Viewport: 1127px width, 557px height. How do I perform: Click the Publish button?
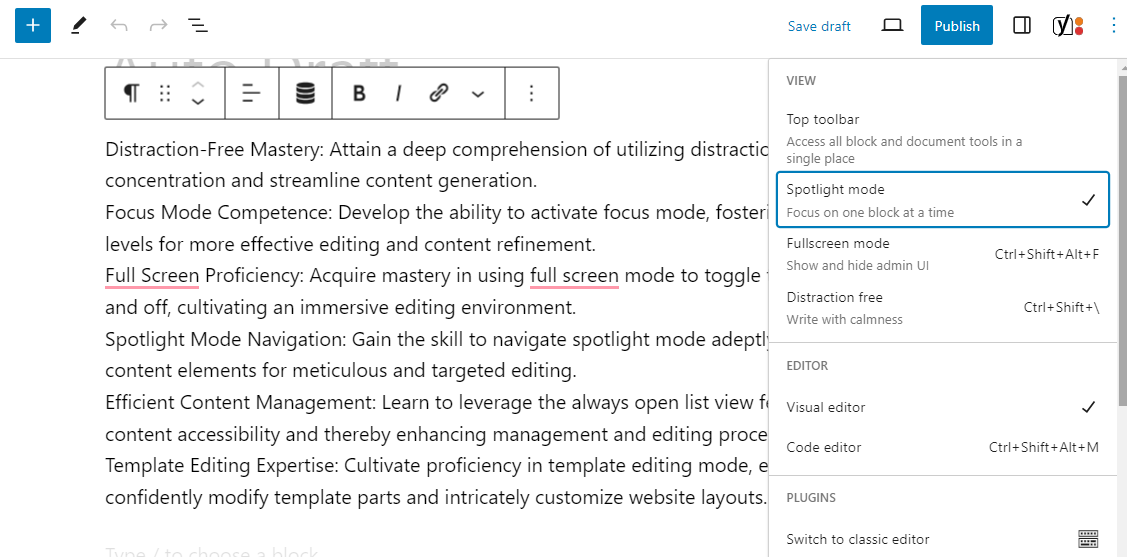coord(956,26)
